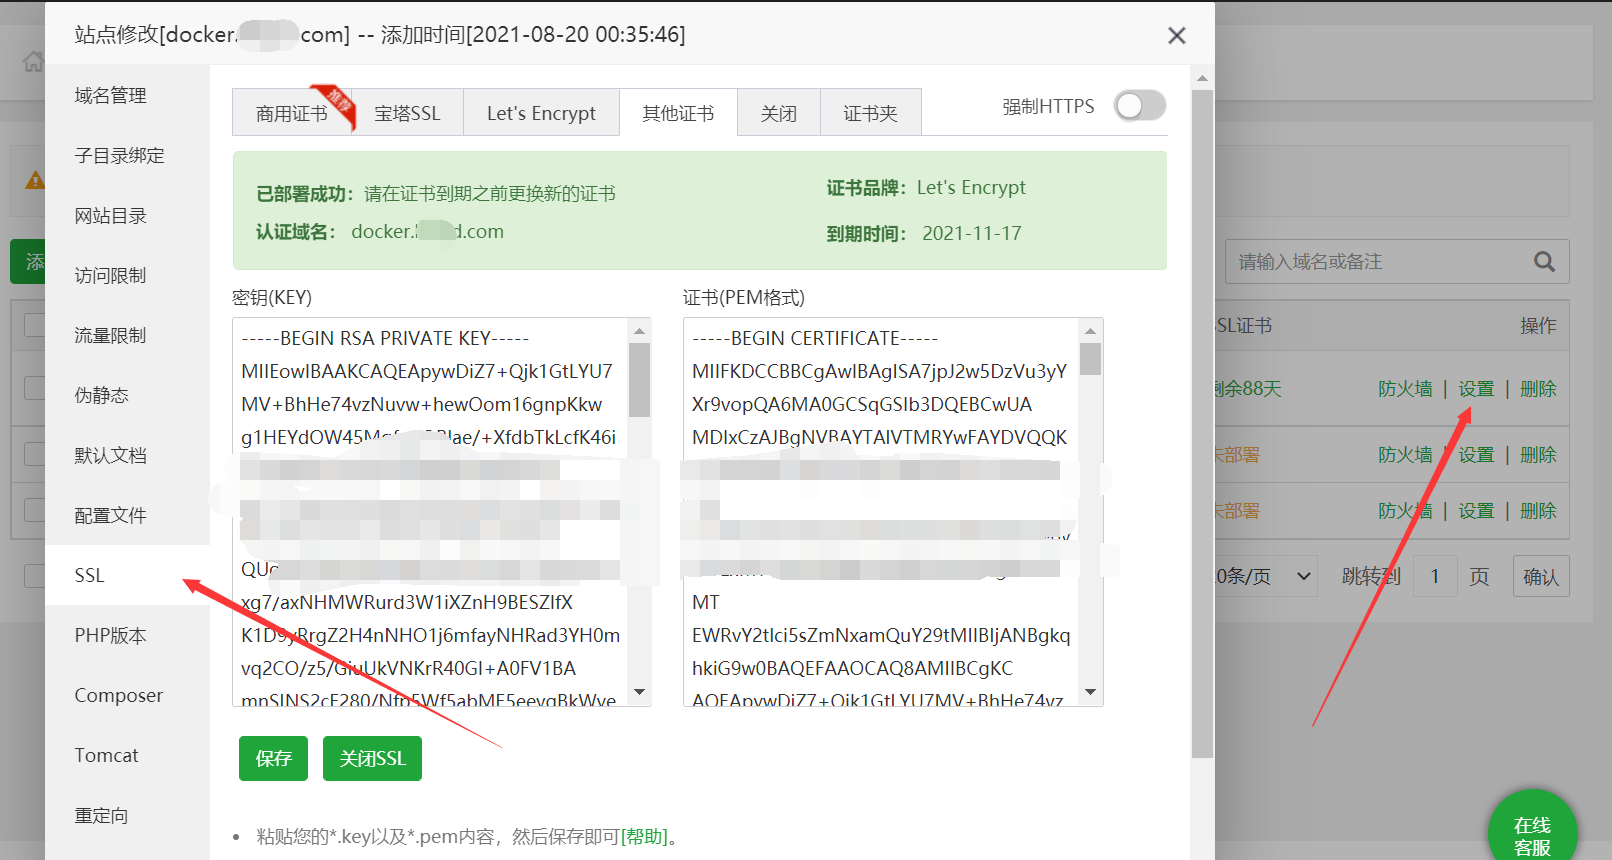1612x860 pixels.
Task: Select 伪静态 in the sidebar
Action: 101,396
